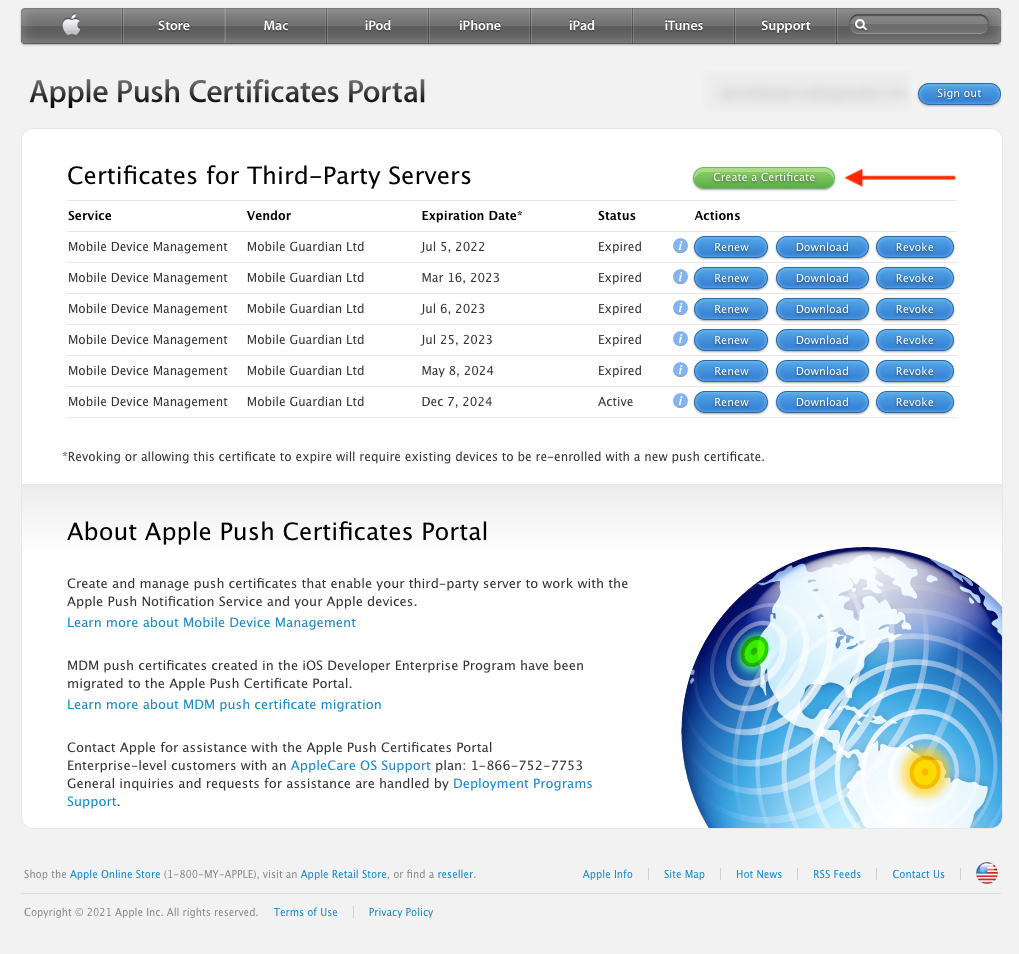The image size is (1019, 954).
Task: Renew the certificate expiring Mar 16, 2023
Action: coord(731,278)
